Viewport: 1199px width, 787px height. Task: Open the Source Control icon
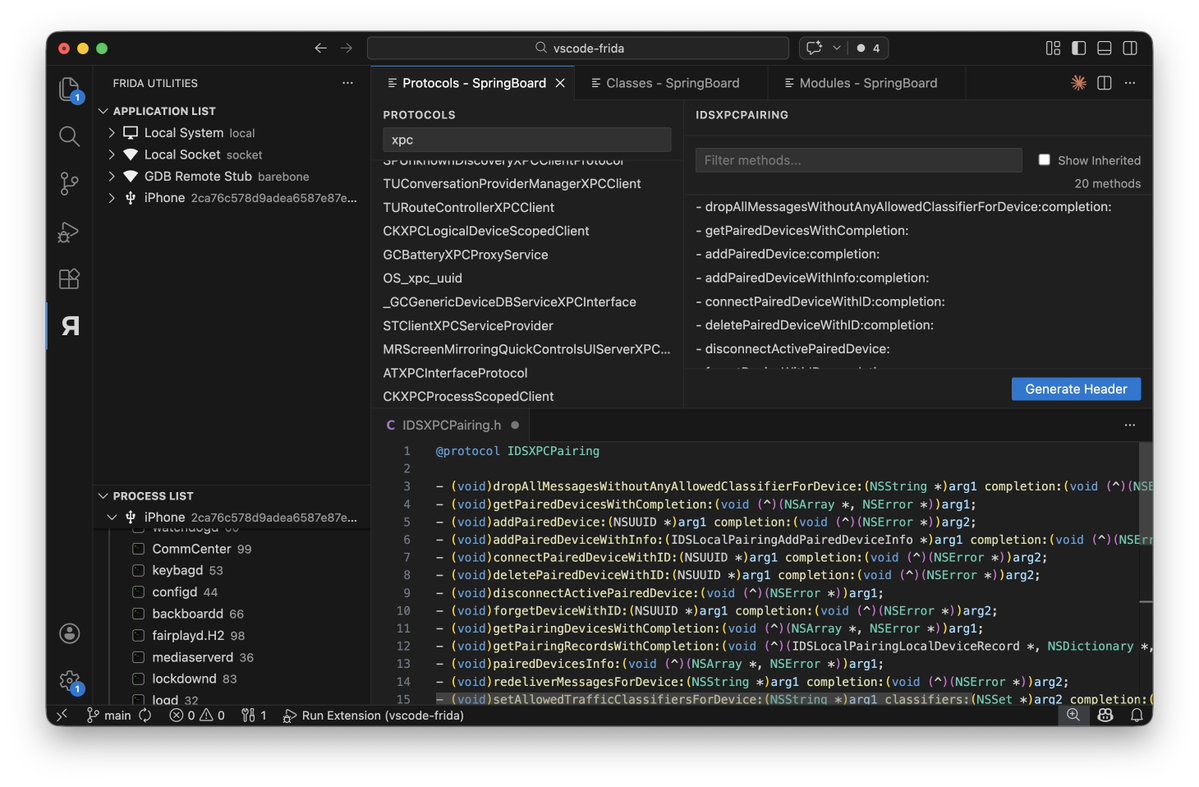click(x=68, y=183)
